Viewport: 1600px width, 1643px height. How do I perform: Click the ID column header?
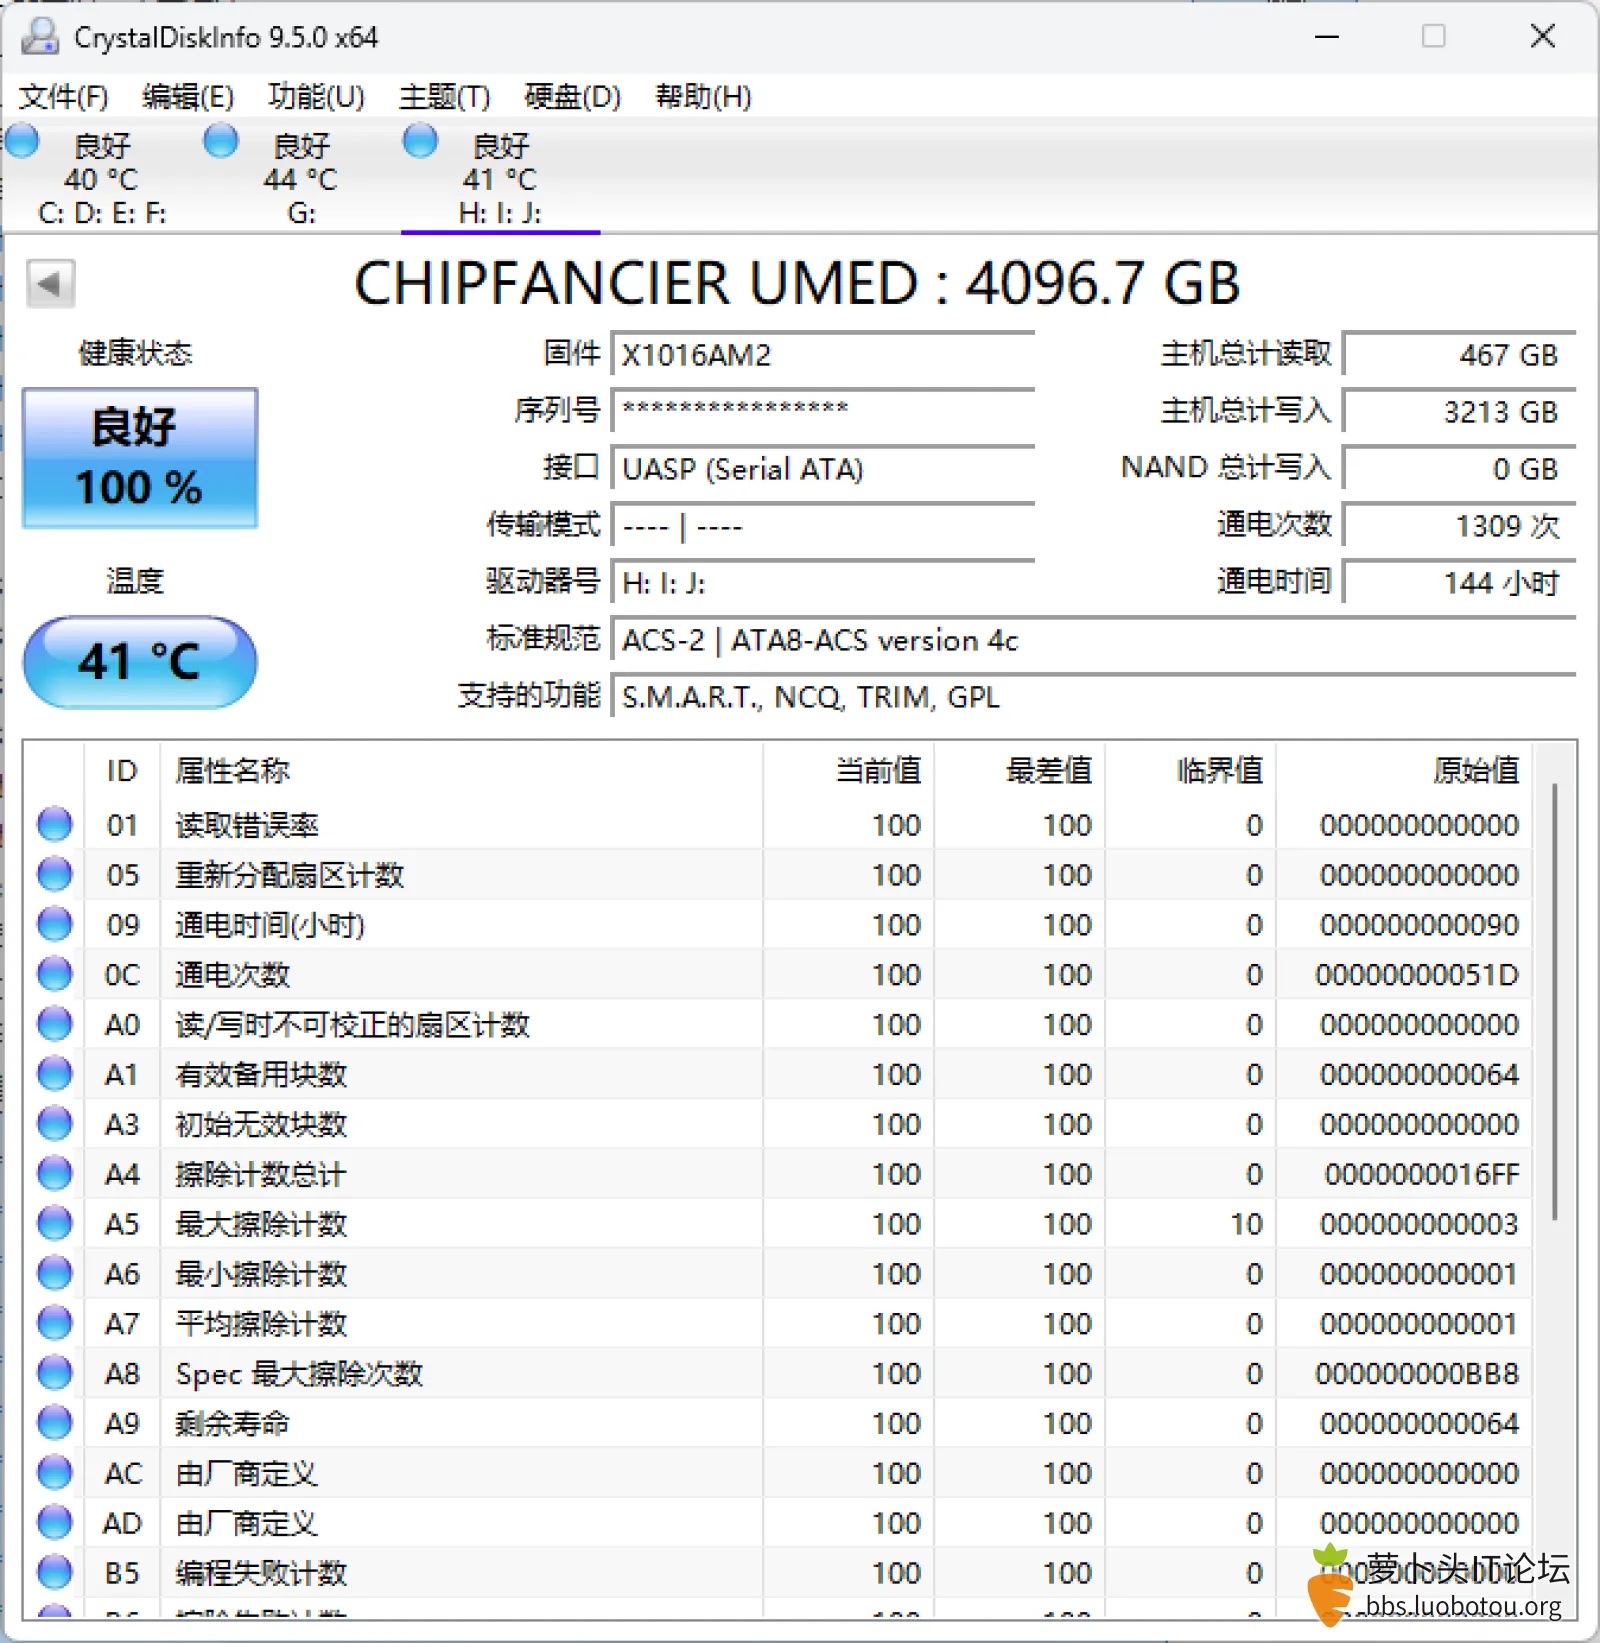tap(122, 771)
